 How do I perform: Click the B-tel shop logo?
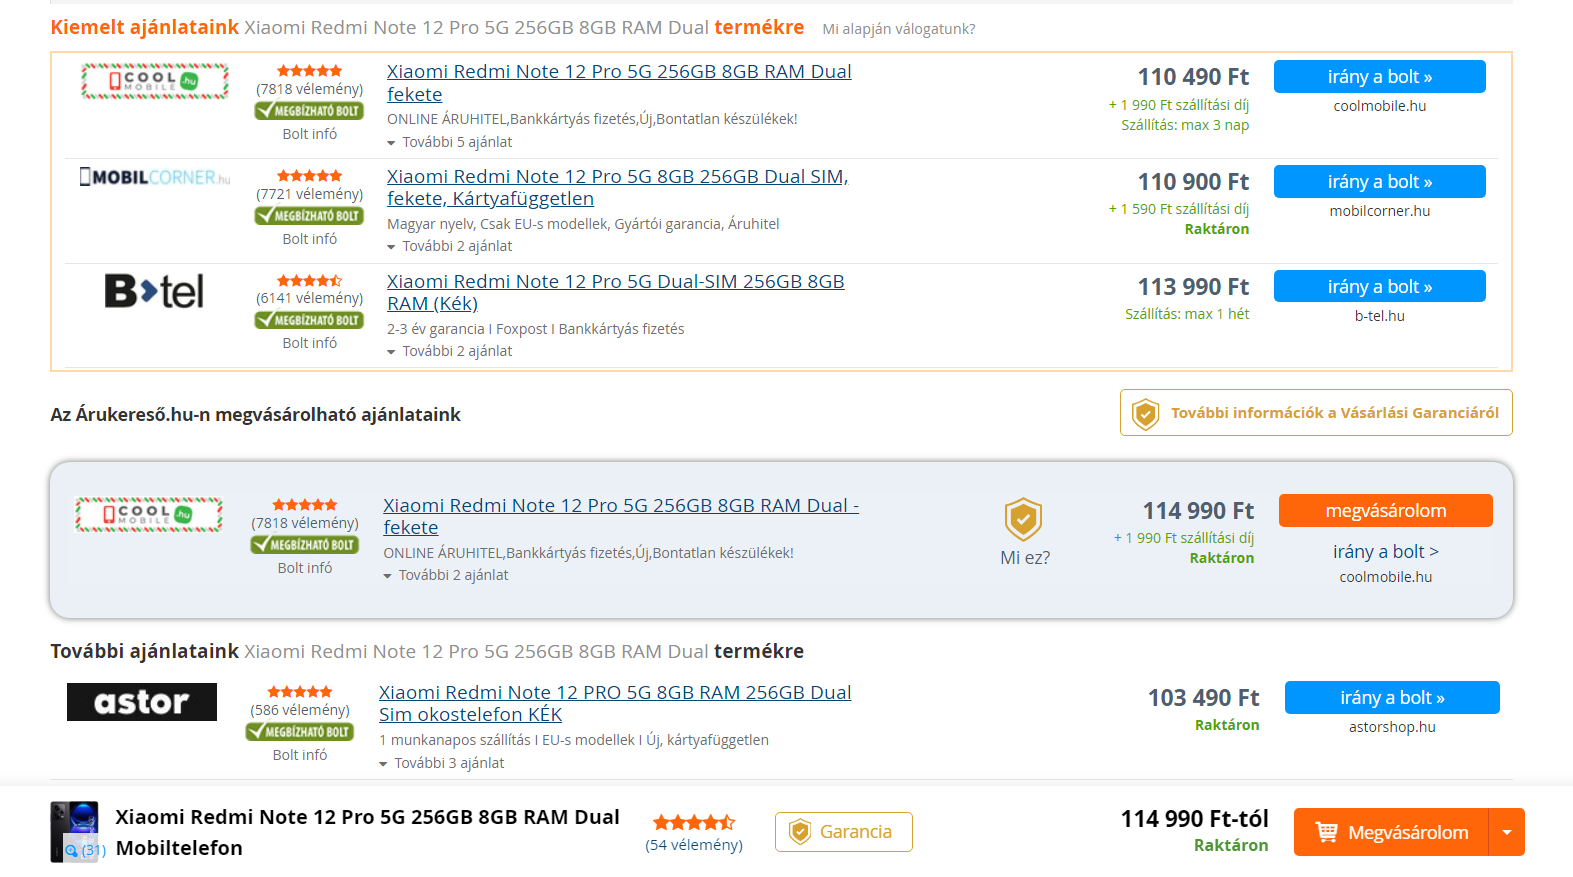pos(154,291)
